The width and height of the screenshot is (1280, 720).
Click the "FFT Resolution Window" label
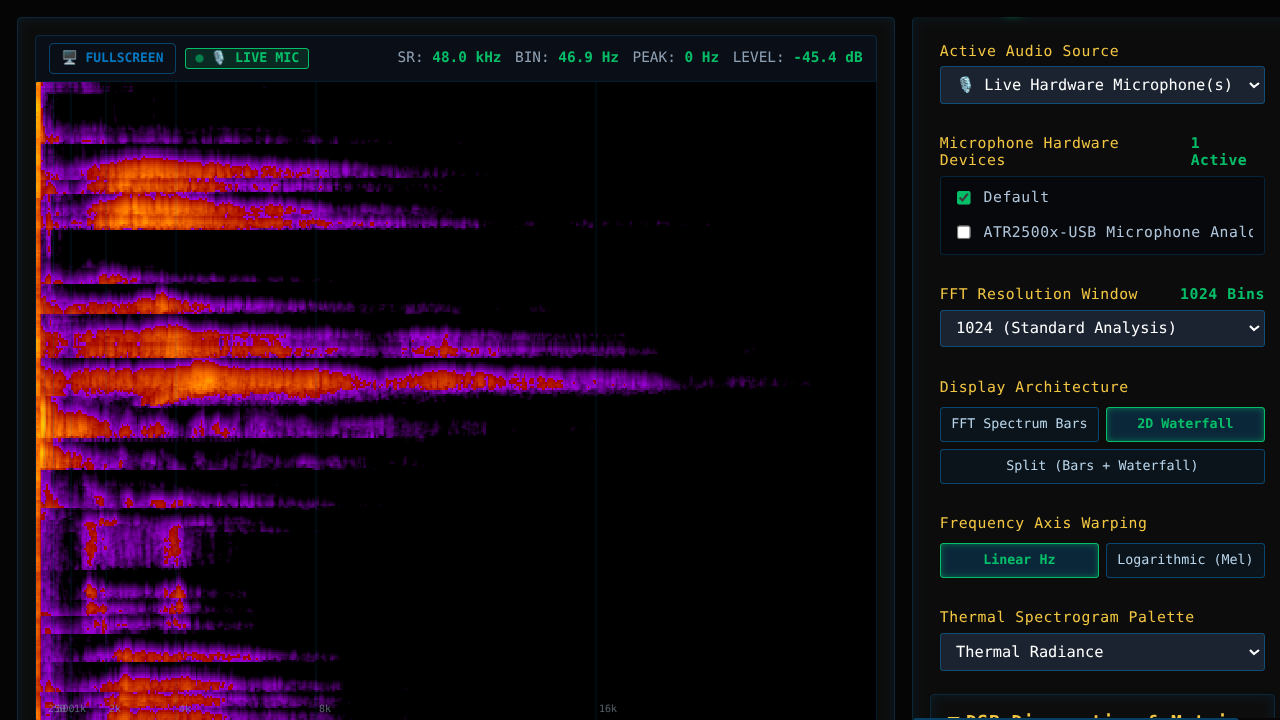[x=1038, y=294]
